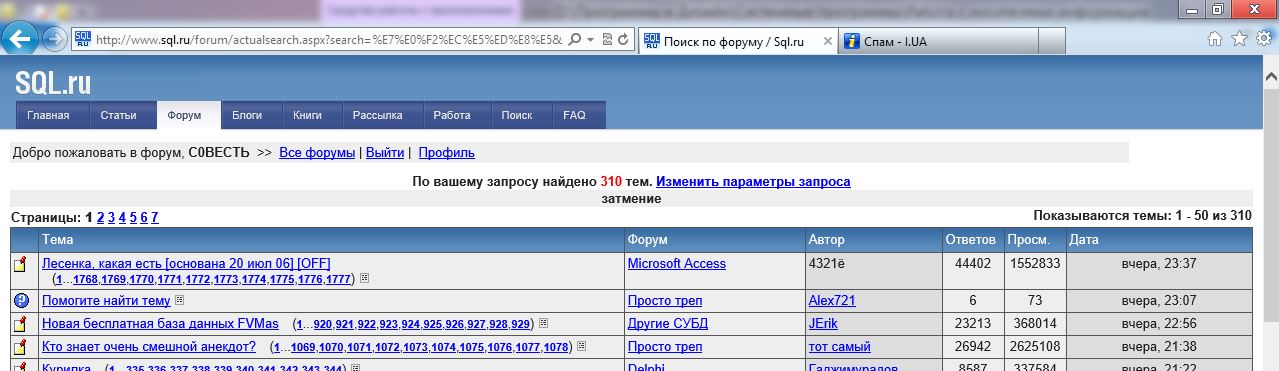The image size is (1279, 371).
Task: Click topic icon in 'Кто знает очень смешной анекдот?' row
Action: tap(20, 347)
